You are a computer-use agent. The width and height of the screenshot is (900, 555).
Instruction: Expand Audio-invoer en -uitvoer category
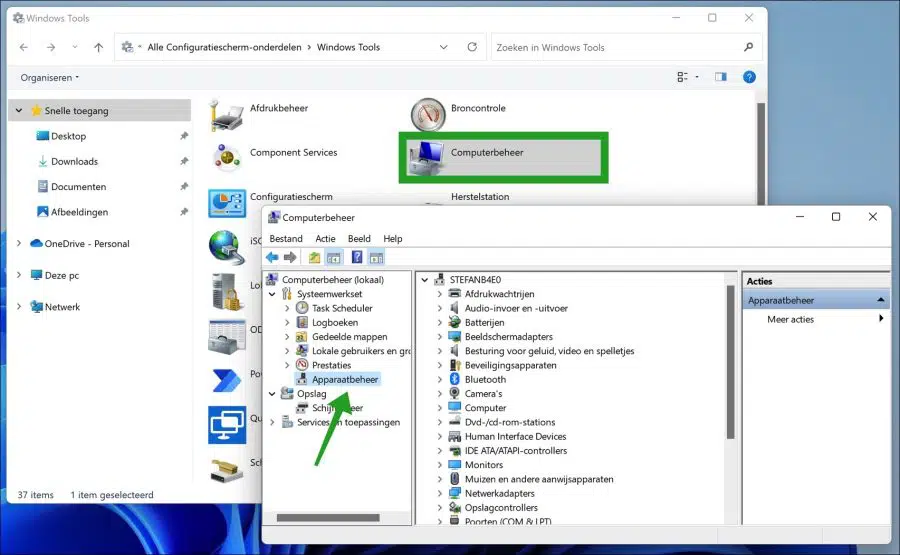click(x=440, y=308)
